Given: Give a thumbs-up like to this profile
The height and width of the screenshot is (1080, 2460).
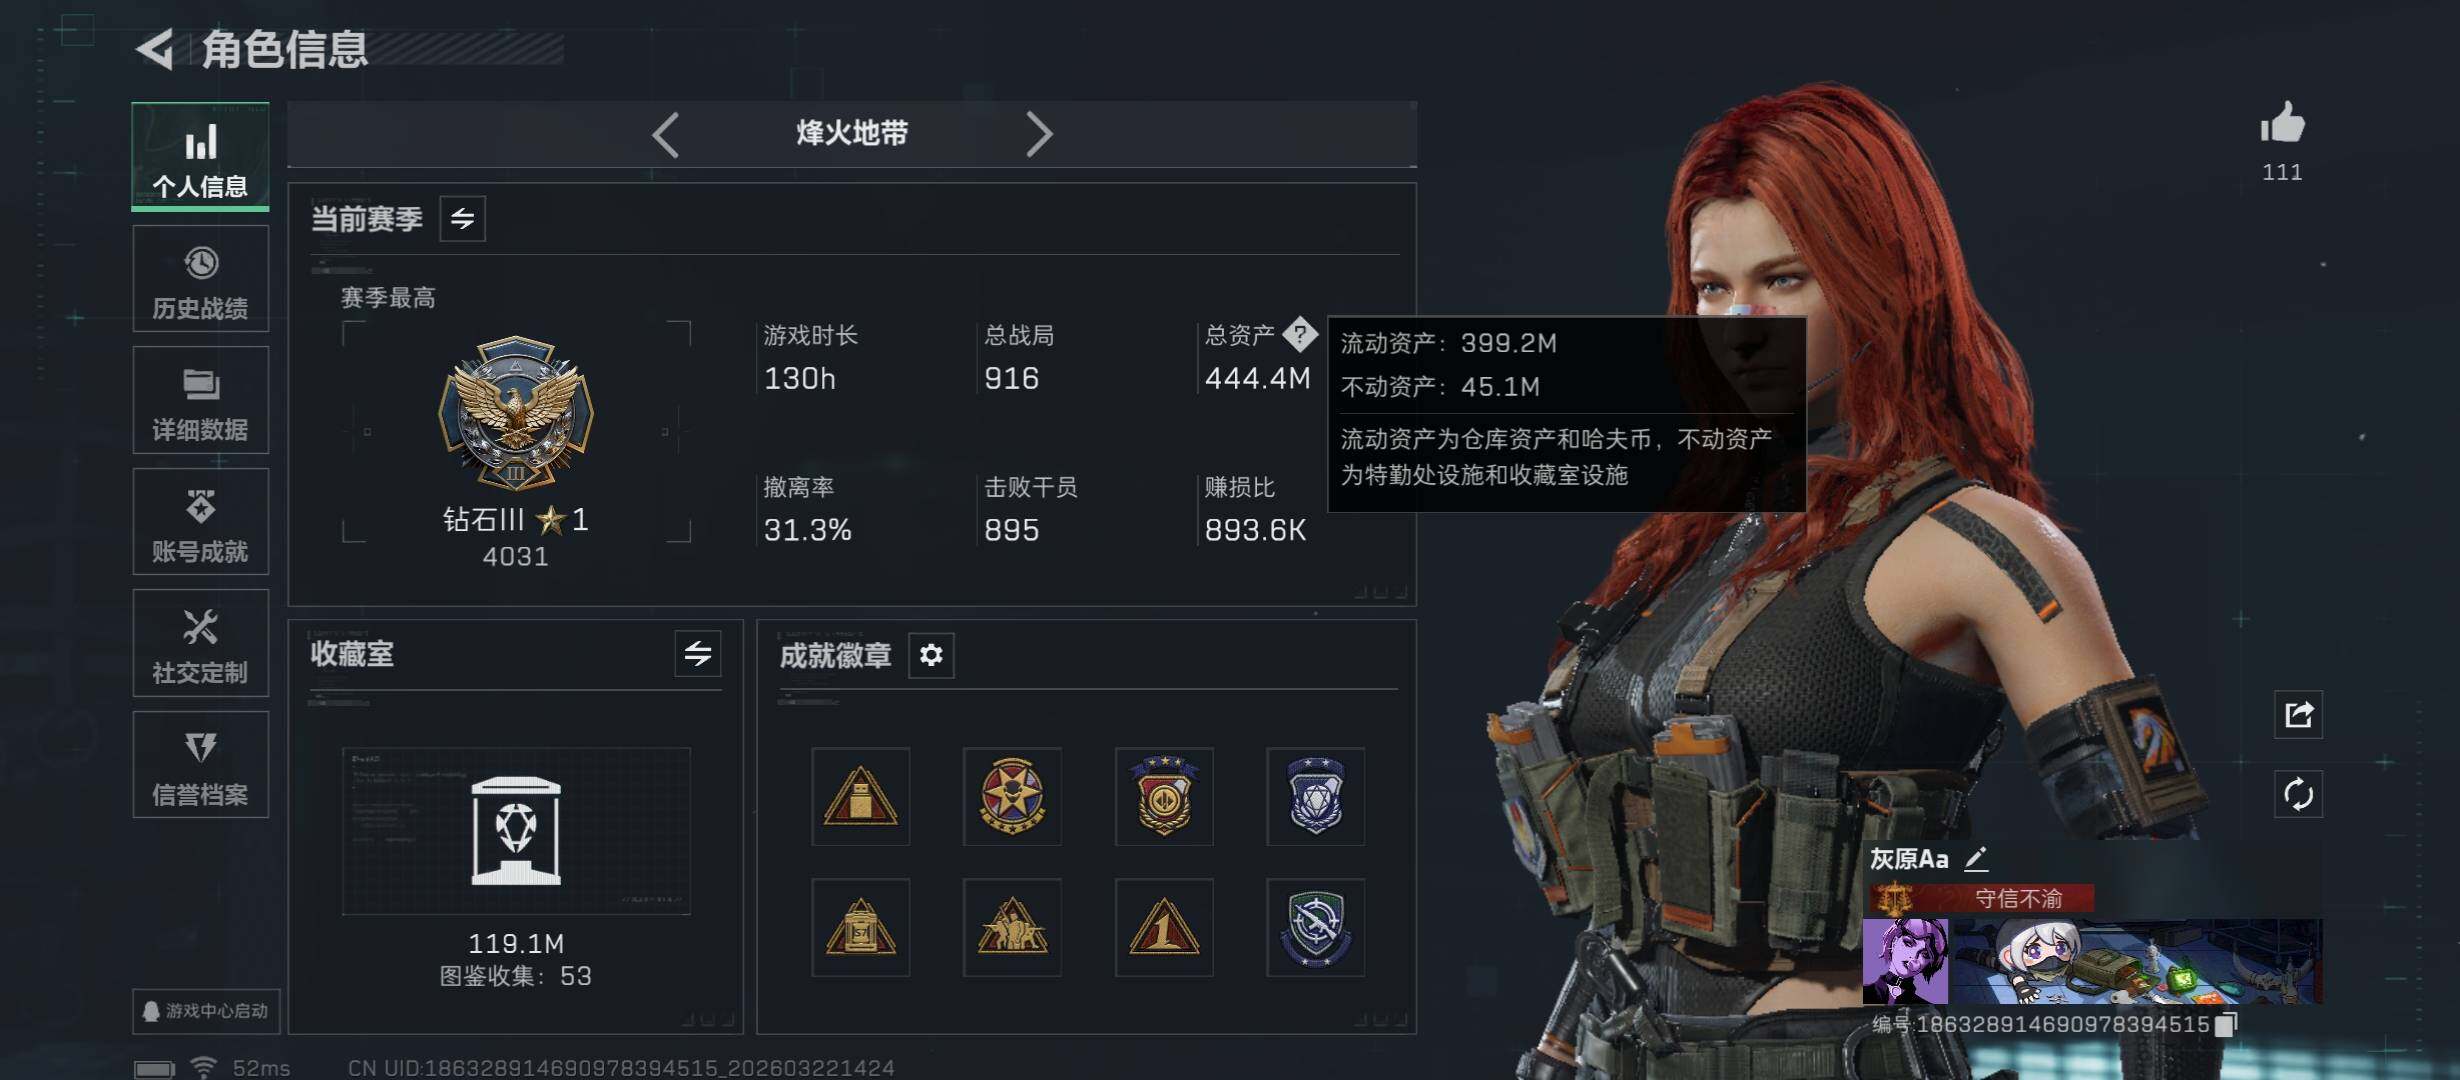Looking at the screenshot, I should point(2282,124).
